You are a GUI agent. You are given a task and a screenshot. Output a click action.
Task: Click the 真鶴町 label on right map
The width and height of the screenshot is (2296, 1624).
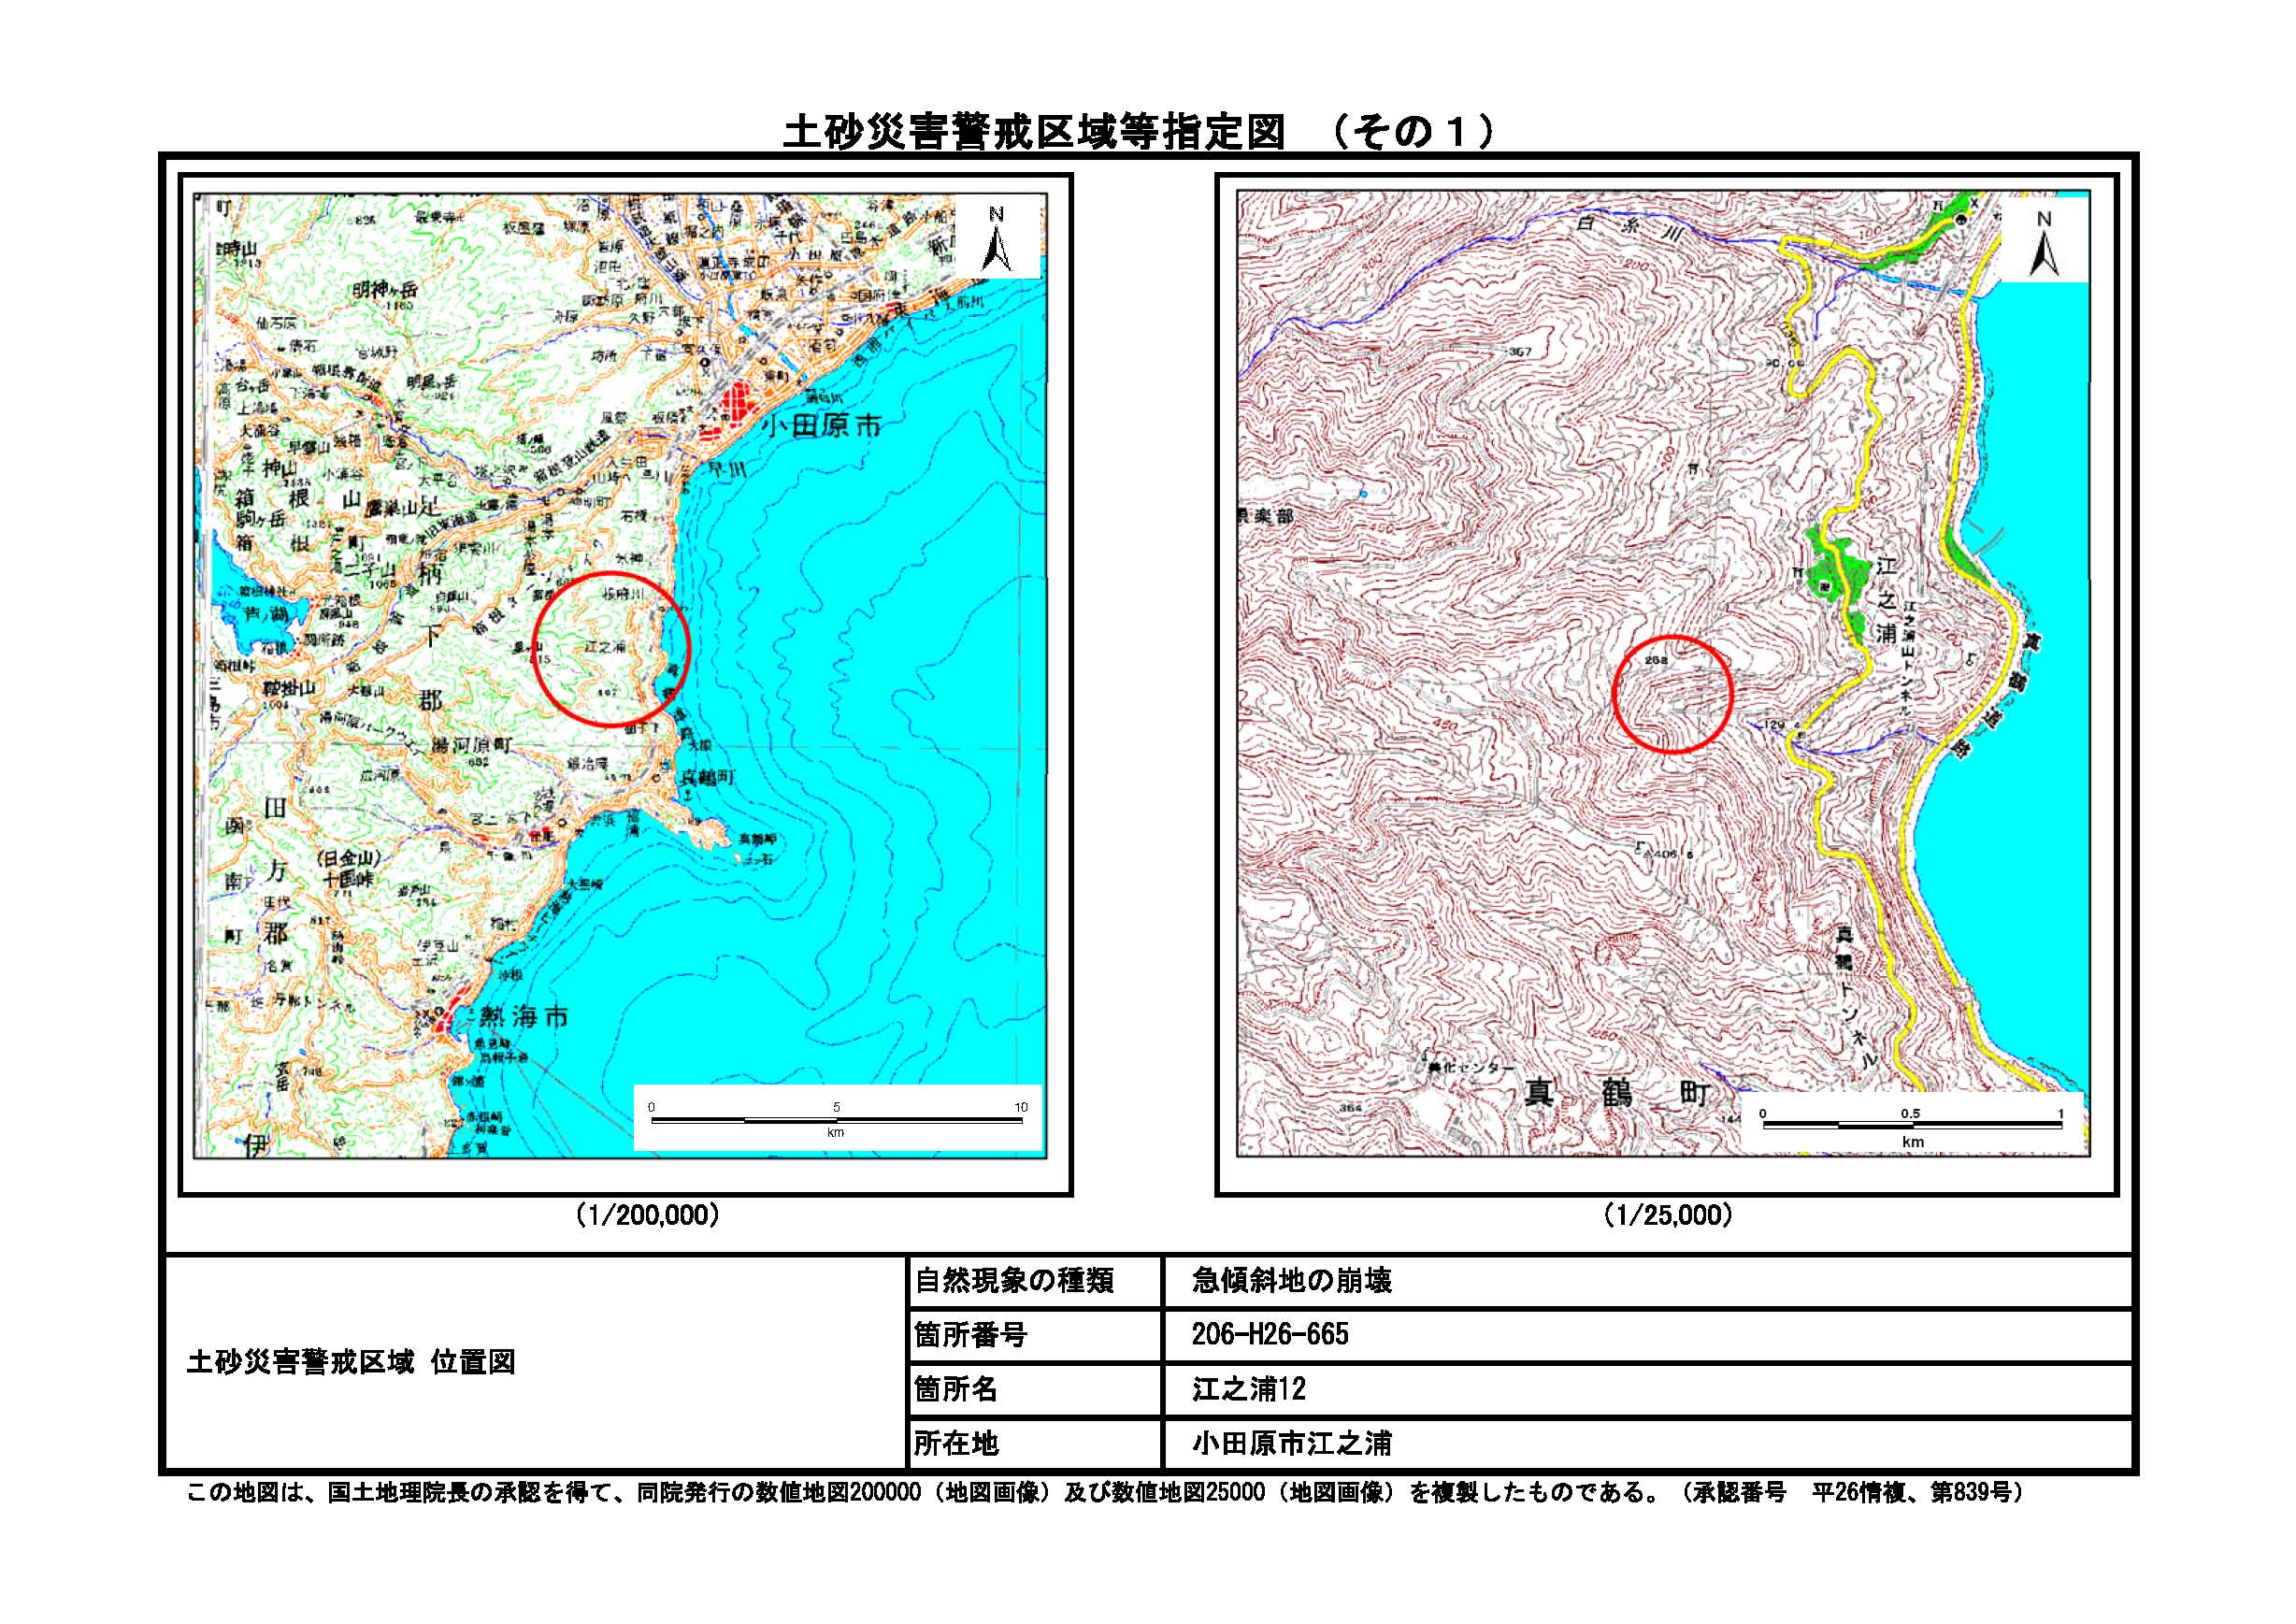click(1616, 1093)
